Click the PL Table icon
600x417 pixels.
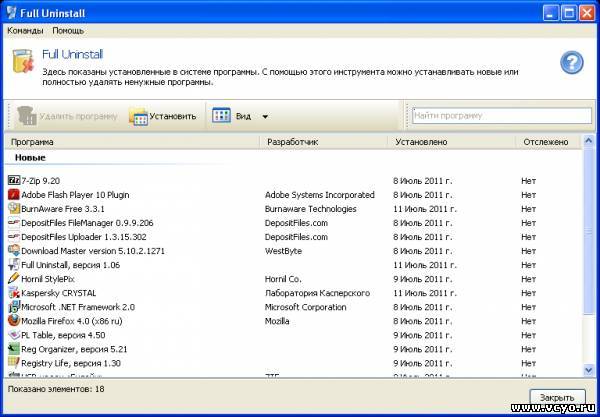click(14, 335)
